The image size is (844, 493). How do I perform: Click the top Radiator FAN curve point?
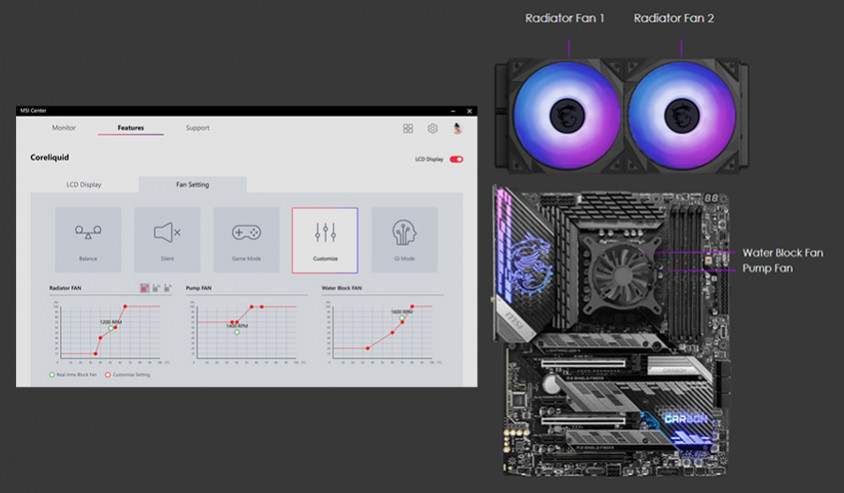tap(125, 307)
